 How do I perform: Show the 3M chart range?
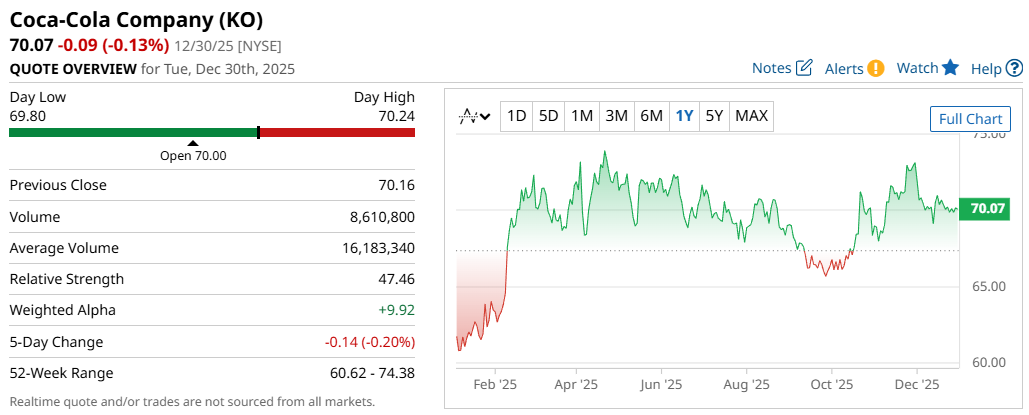pyautogui.click(x=616, y=116)
